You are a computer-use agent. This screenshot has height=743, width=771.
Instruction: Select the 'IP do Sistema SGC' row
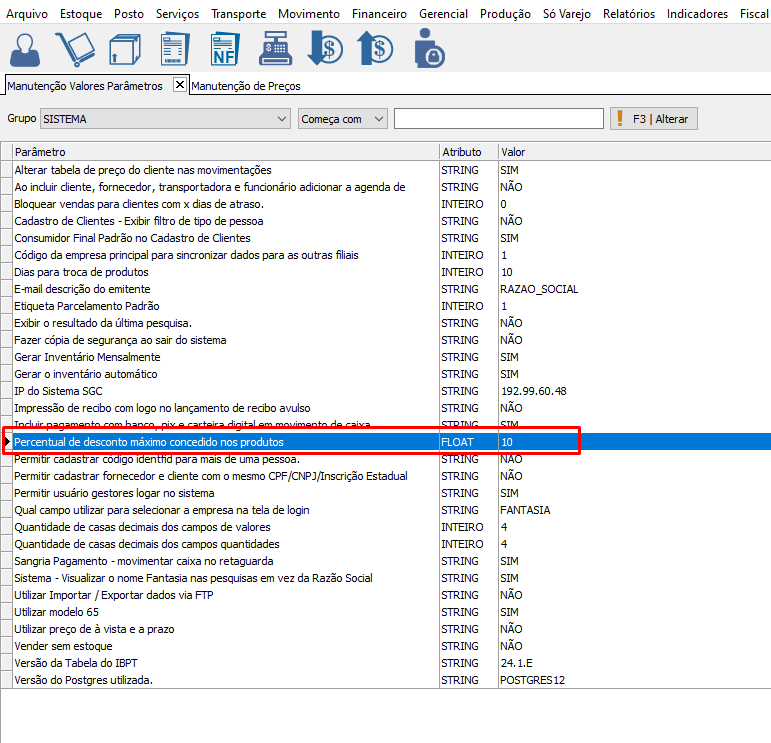pos(225,391)
